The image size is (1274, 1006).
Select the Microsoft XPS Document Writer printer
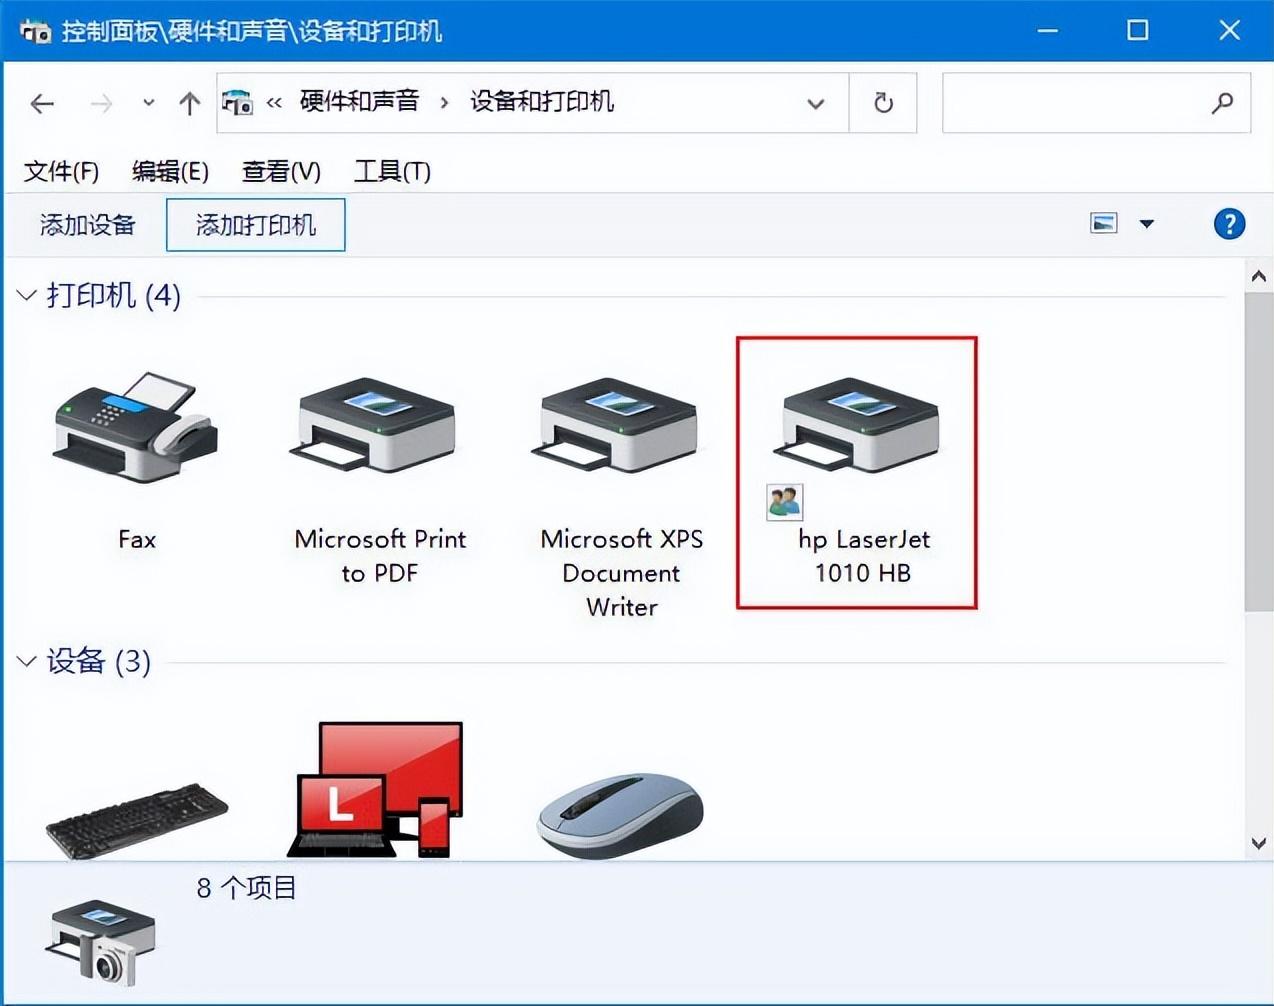pyautogui.click(x=617, y=425)
